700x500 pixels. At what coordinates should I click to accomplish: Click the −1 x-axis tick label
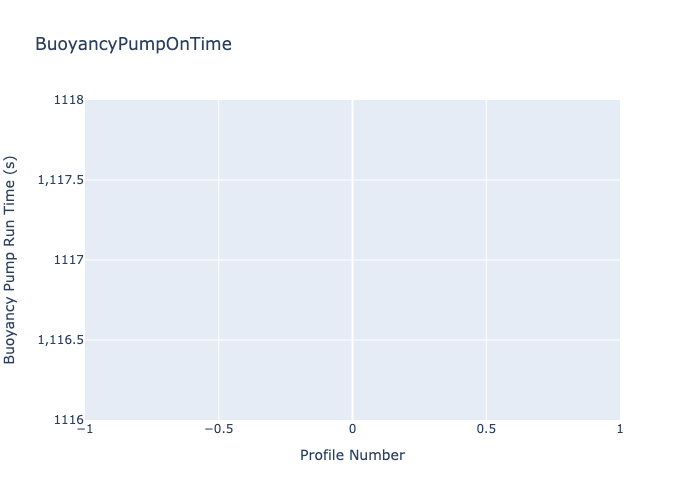pyautogui.click(x=85, y=429)
